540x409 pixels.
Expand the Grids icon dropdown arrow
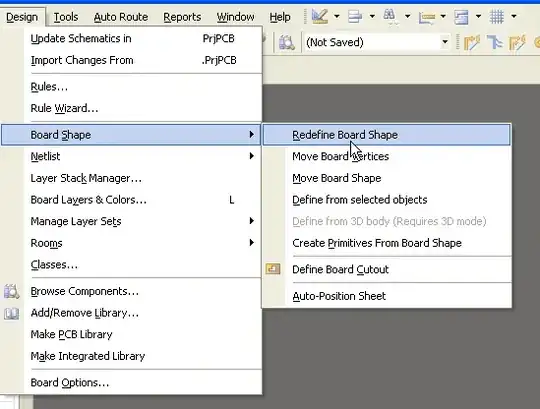pos(513,16)
